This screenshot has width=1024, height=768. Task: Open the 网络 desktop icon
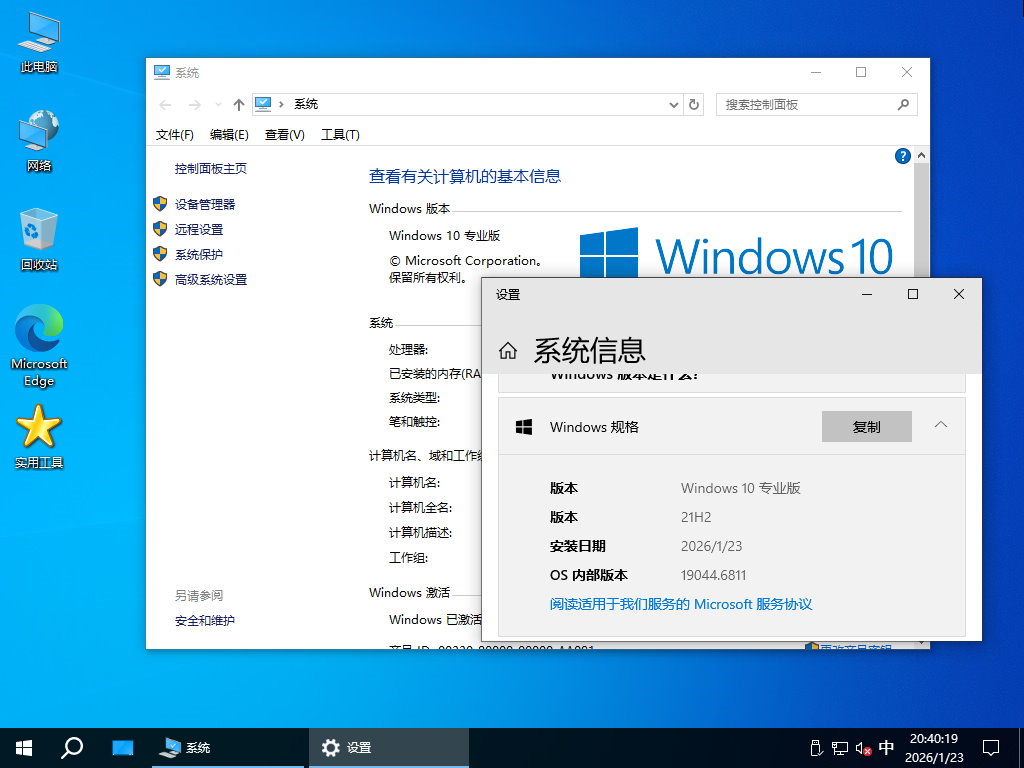point(38,135)
